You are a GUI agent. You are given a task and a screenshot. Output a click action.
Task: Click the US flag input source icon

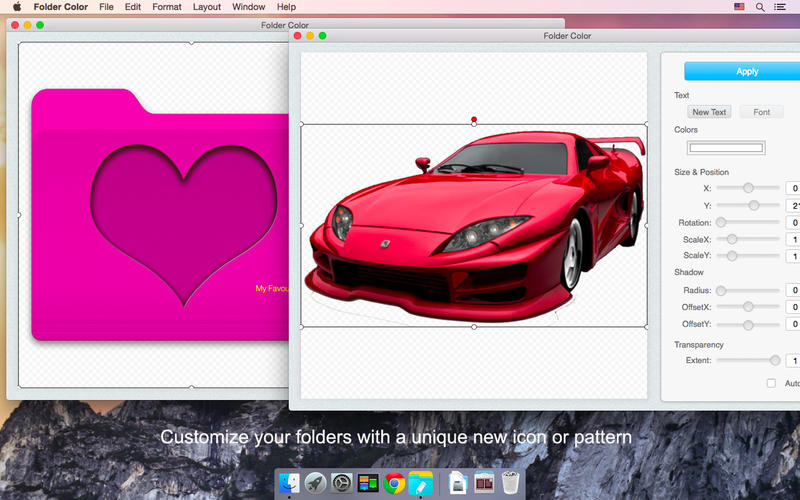coord(739,7)
